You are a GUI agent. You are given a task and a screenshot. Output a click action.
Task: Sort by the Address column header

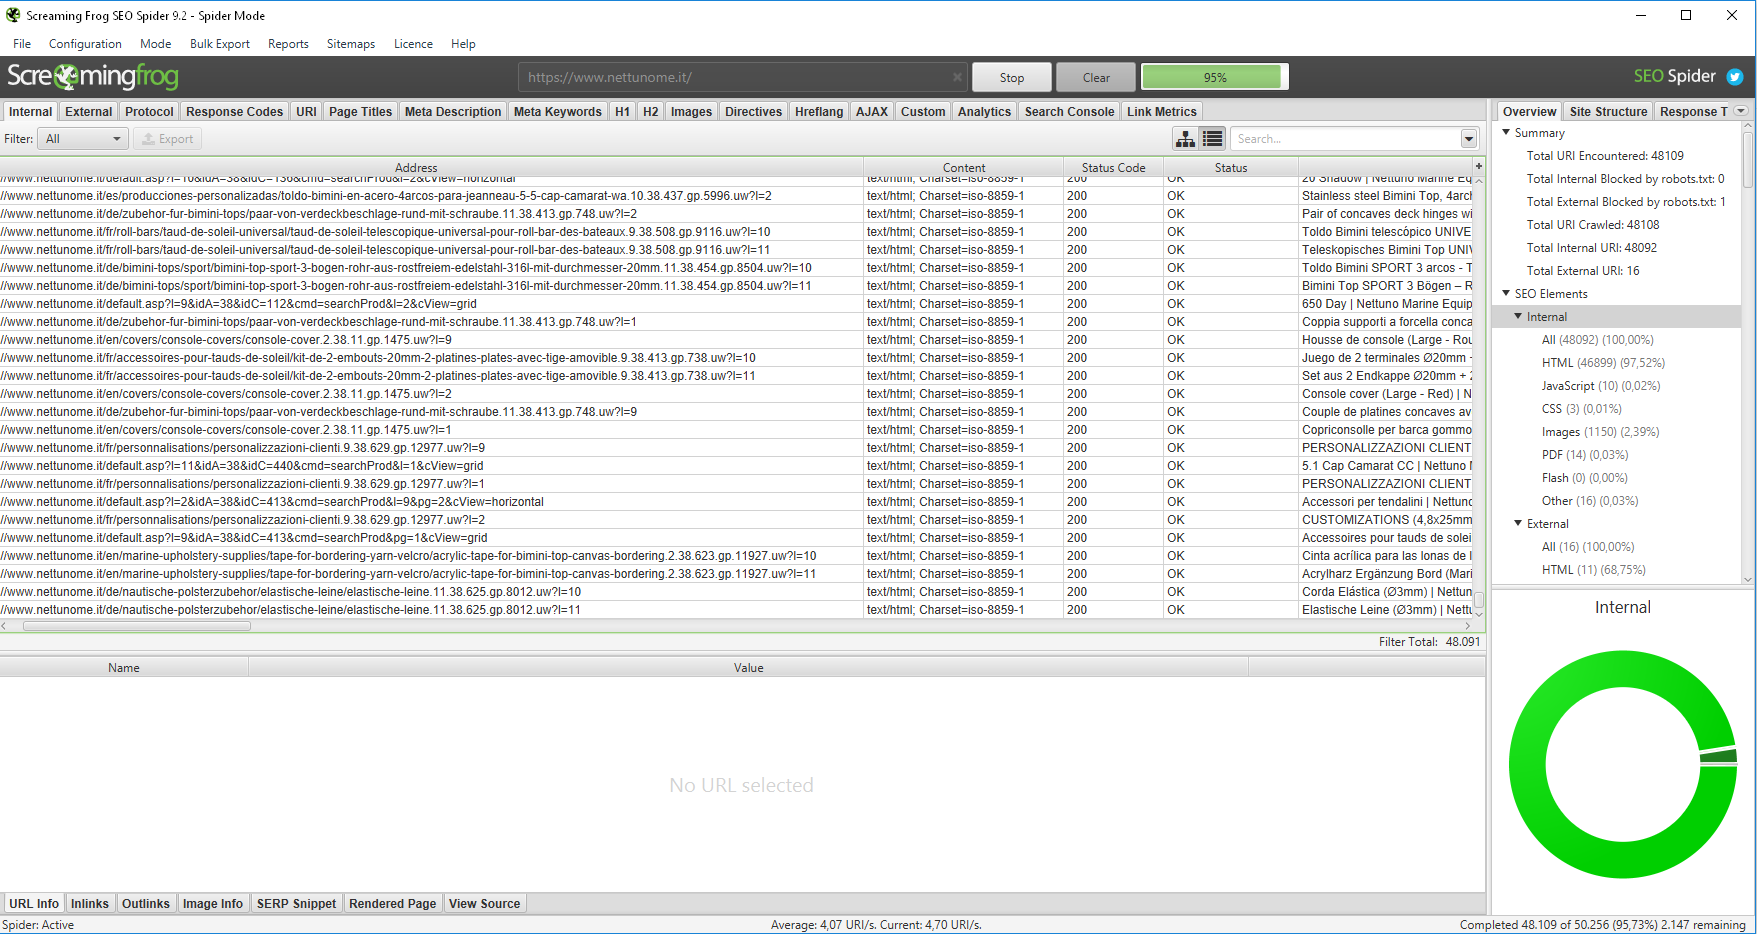pyautogui.click(x=416, y=168)
